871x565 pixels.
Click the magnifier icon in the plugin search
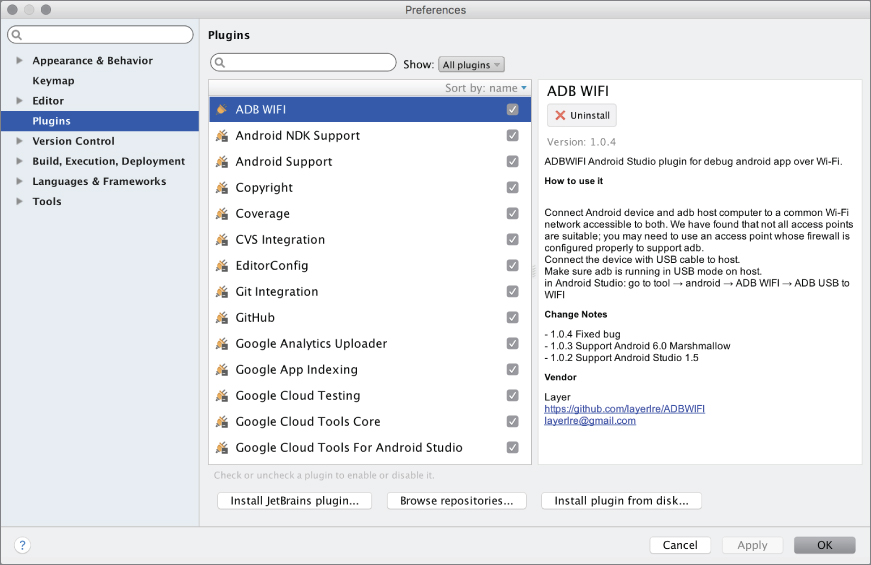[x=220, y=62]
